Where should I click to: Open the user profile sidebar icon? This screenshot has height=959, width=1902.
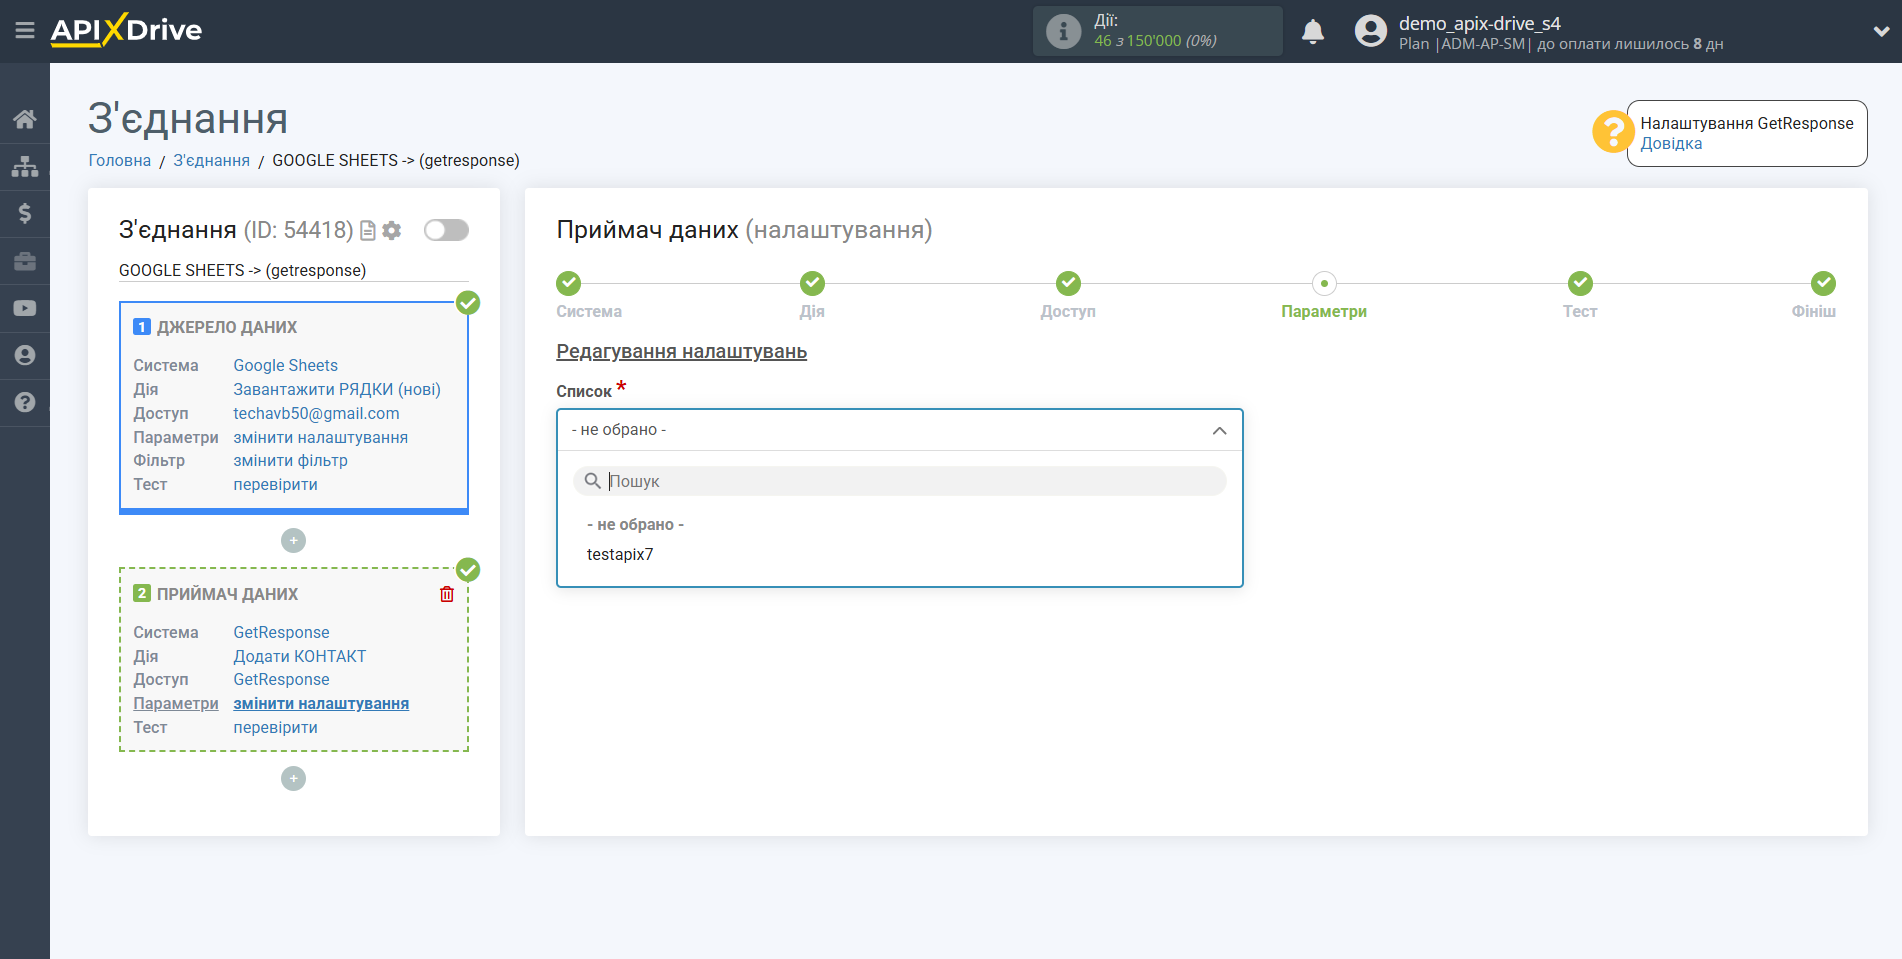click(x=25, y=355)
